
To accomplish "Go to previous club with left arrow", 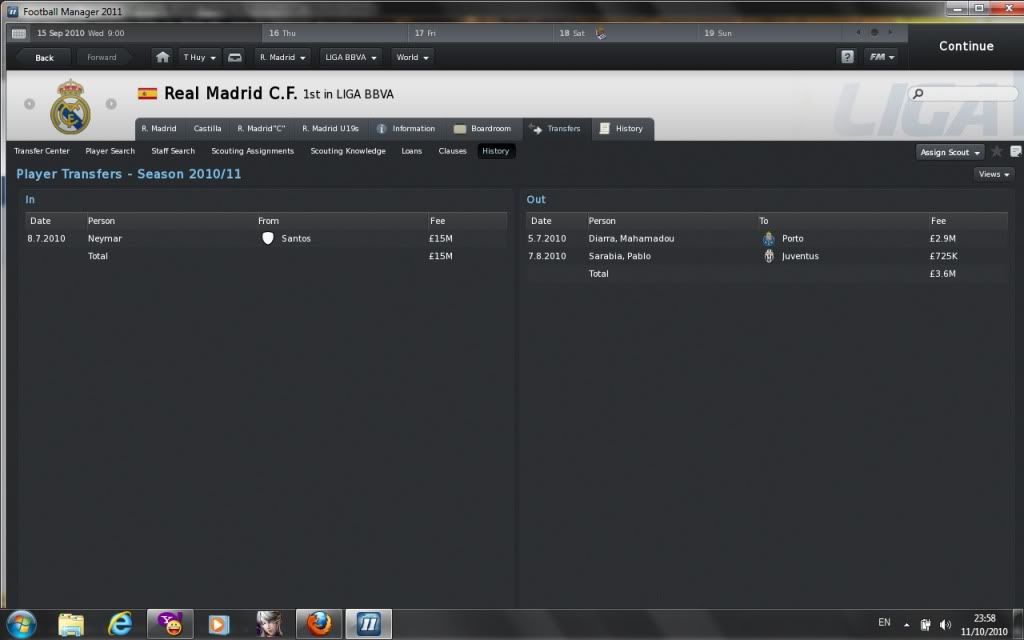I will (x=29, y=104).
